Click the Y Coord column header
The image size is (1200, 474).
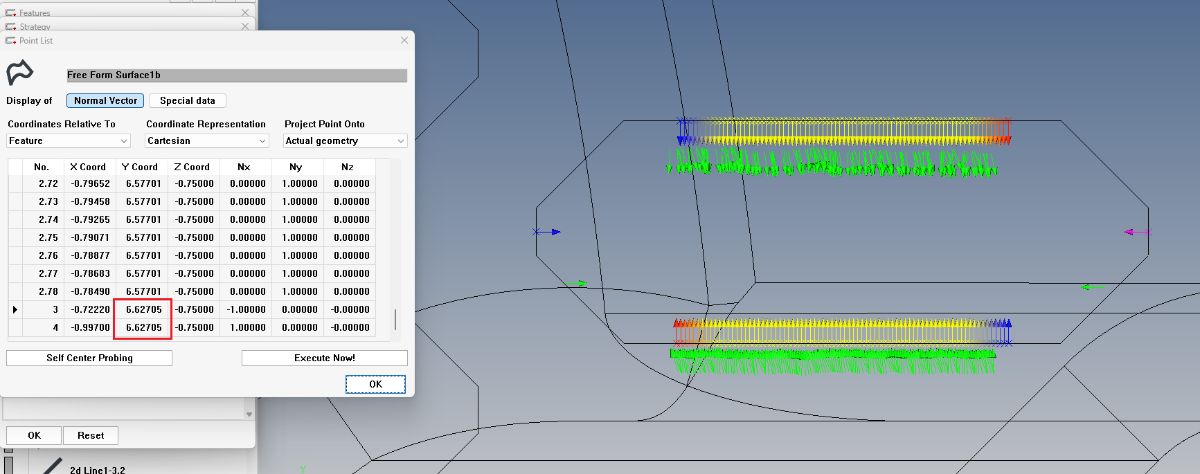141,167
